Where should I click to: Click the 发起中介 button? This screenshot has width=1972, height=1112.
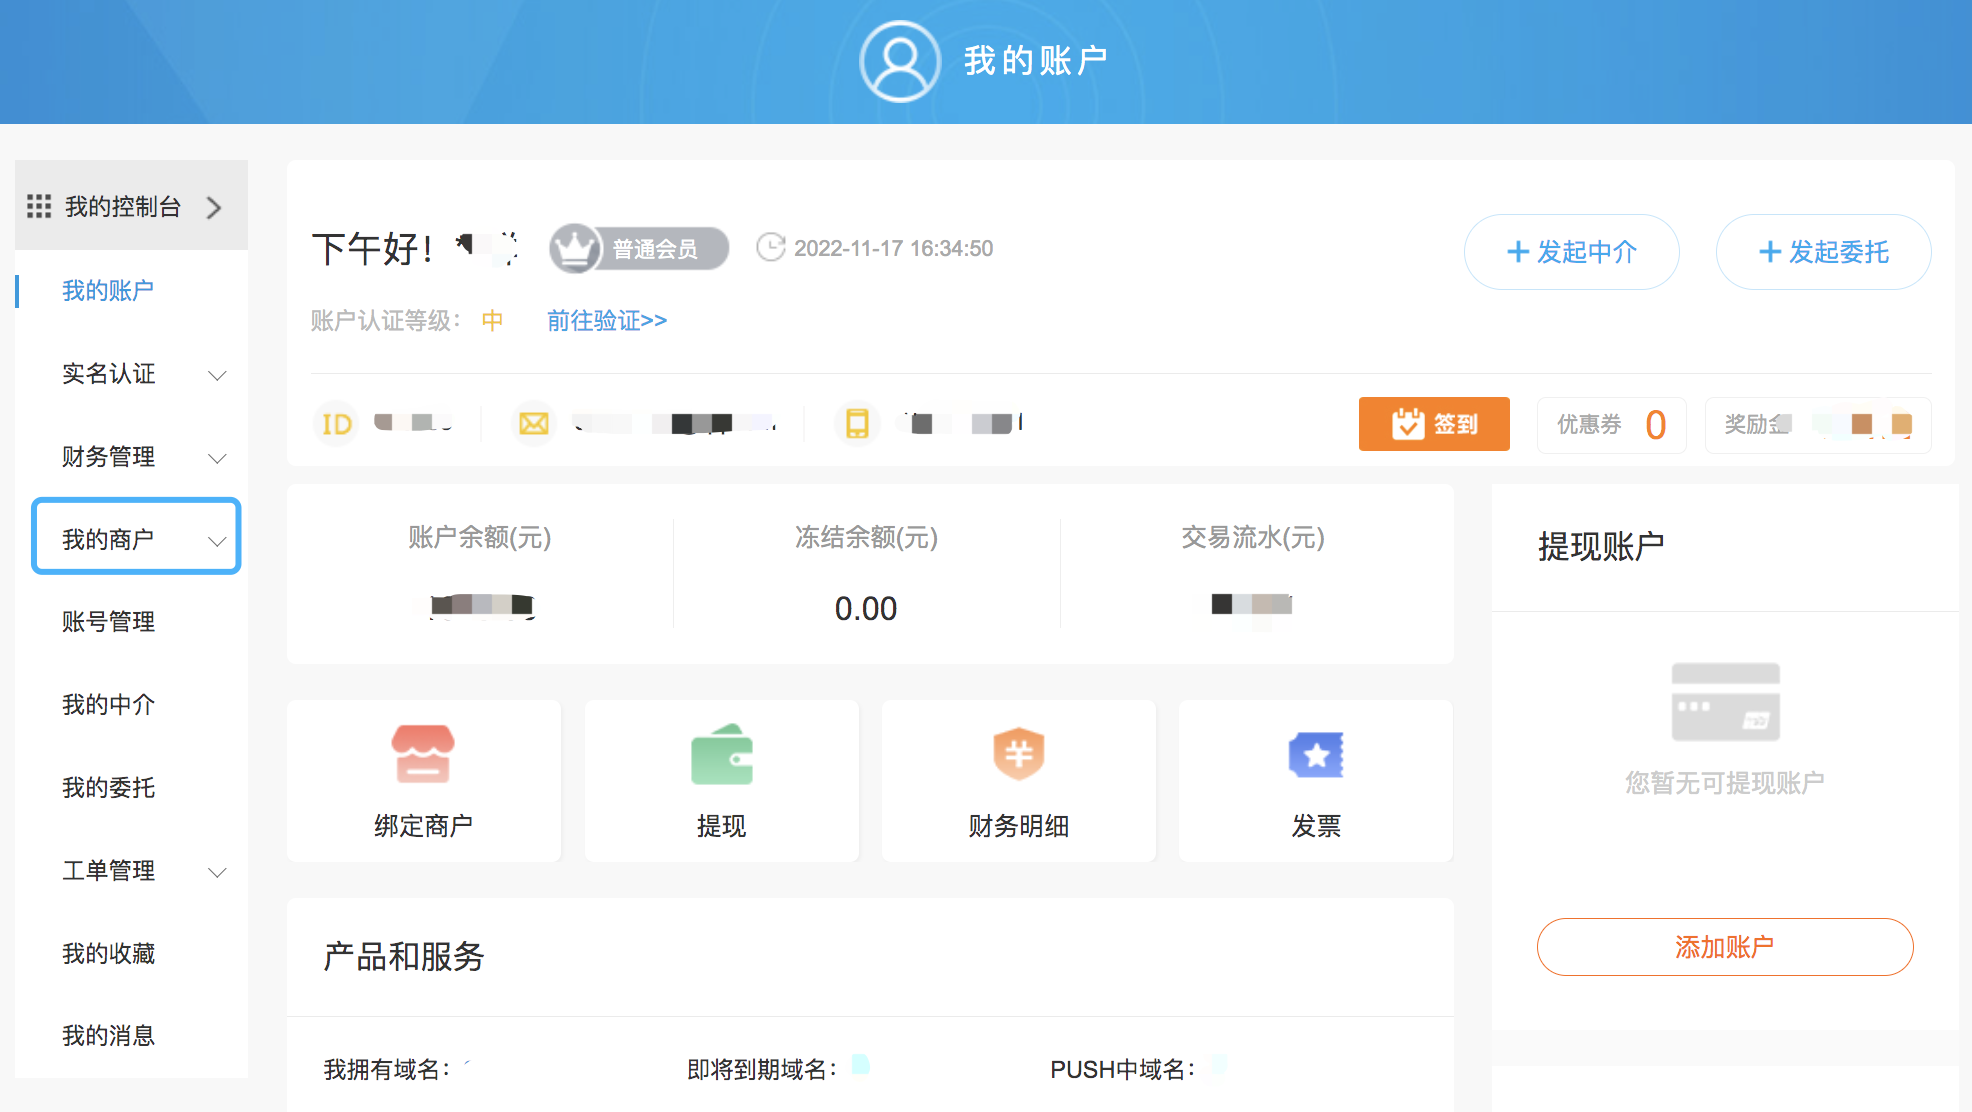(x=1571, y=252)
